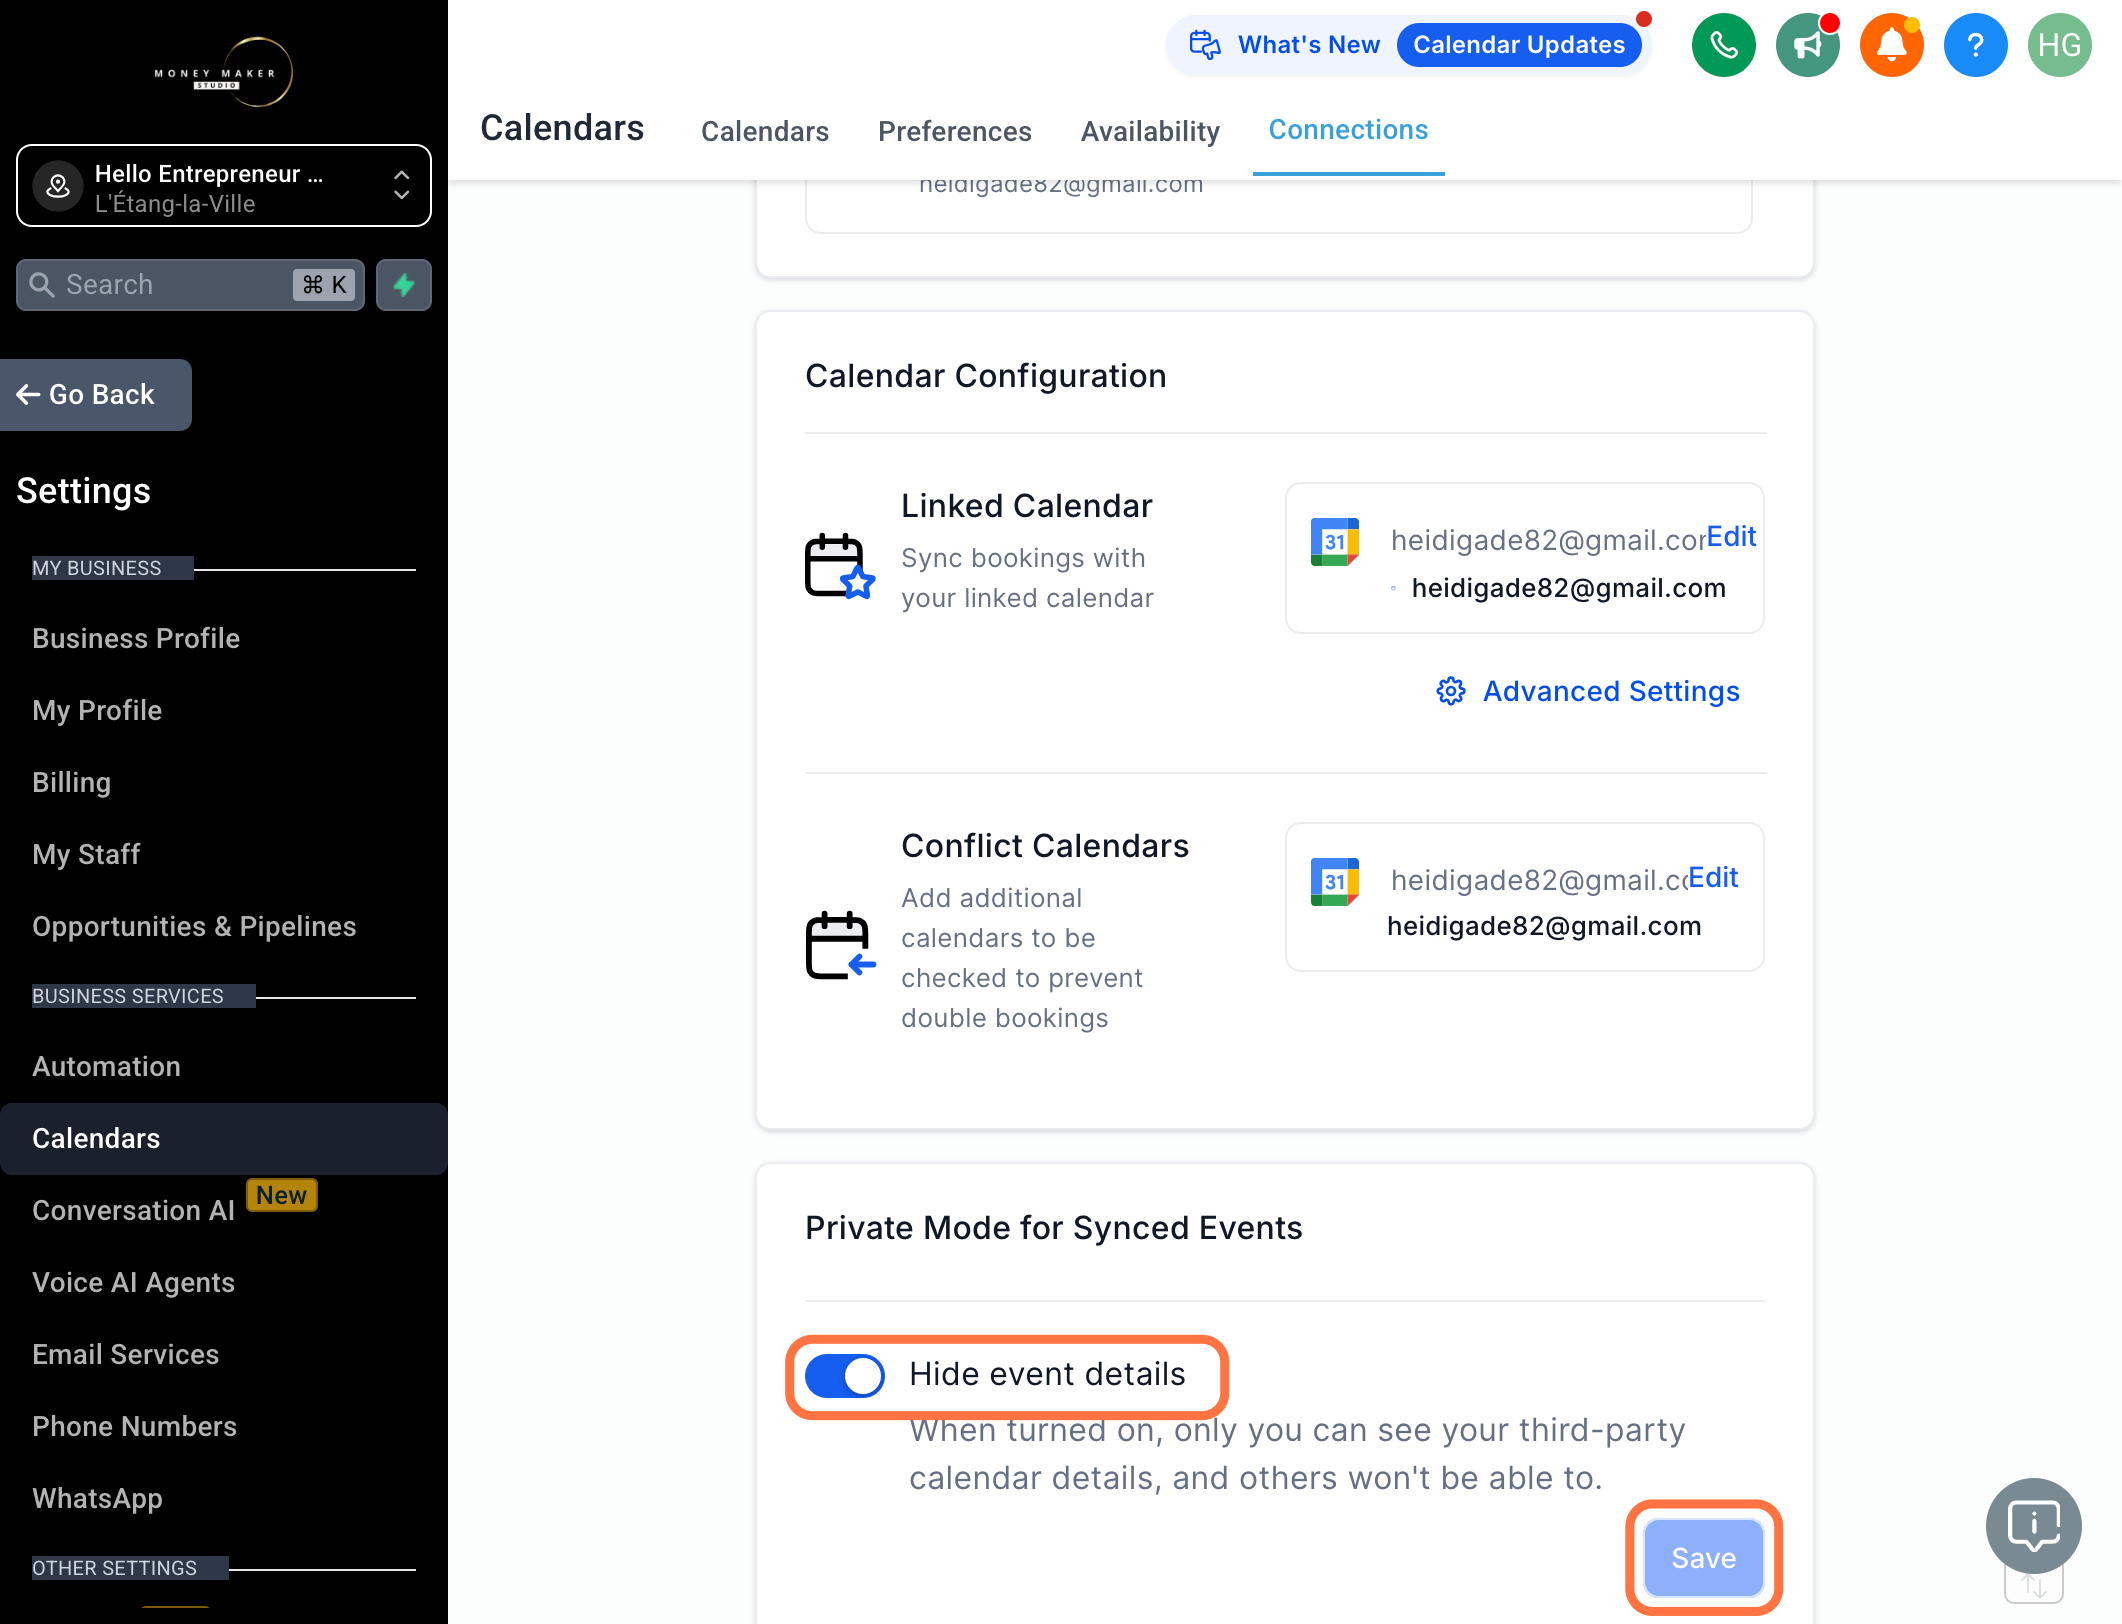
Task: Click the blue question mark help icon
Action: click(x=1975, y=45)
